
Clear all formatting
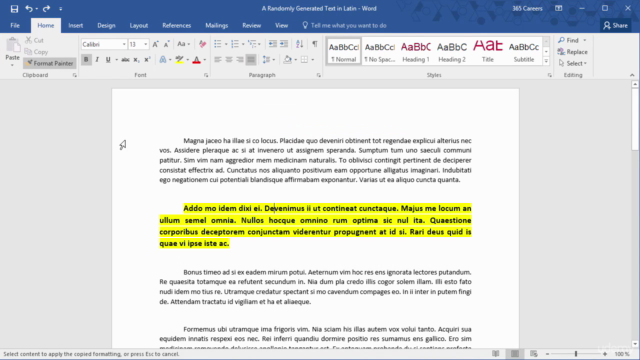202,44
